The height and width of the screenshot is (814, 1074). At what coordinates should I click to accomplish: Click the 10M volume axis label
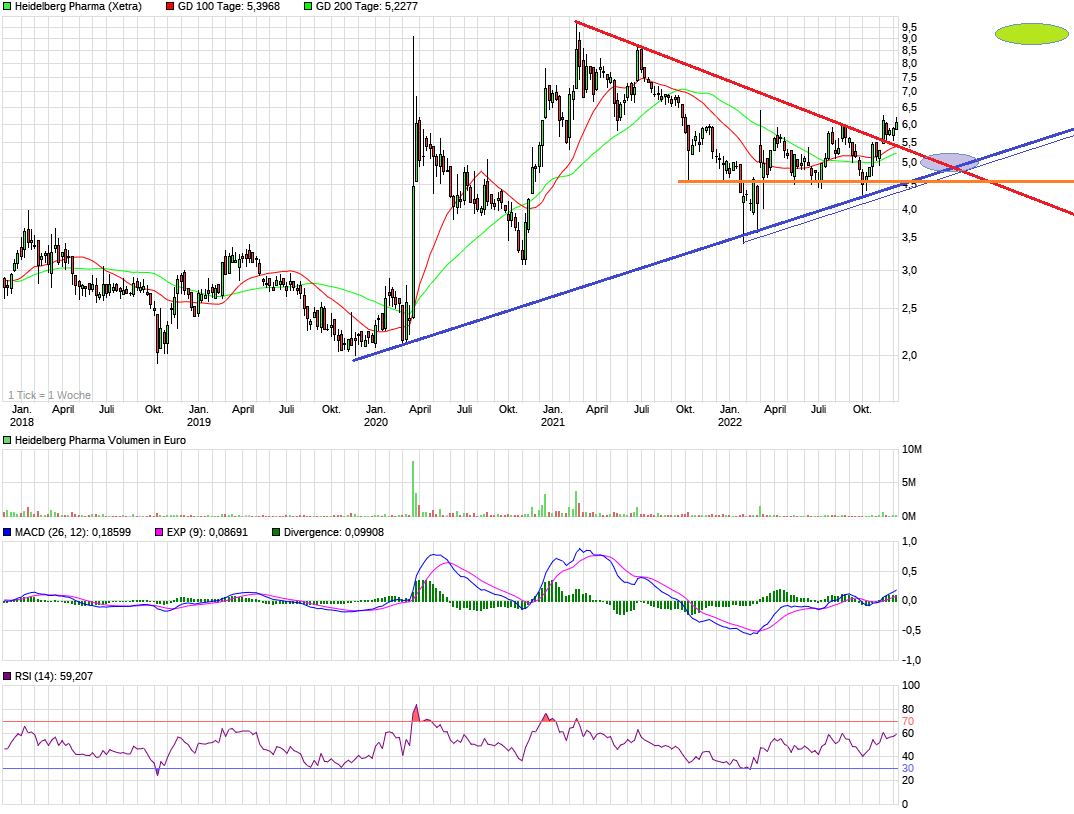pyautogui.click(x=912, y=449)
